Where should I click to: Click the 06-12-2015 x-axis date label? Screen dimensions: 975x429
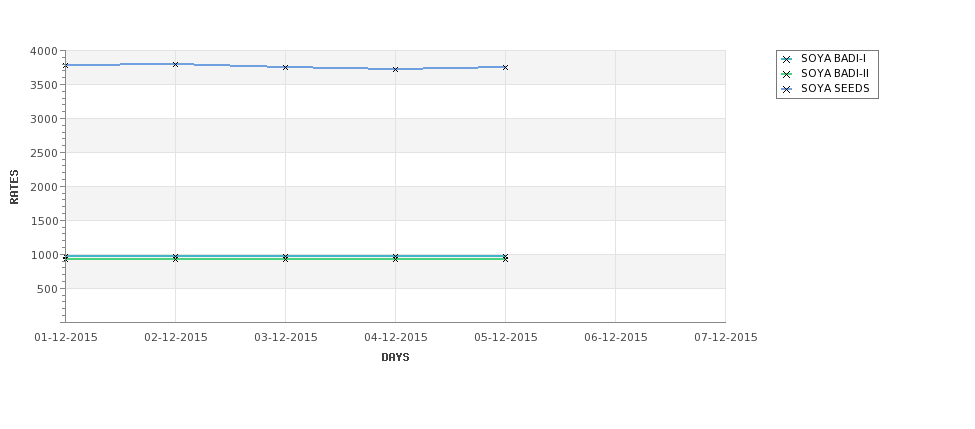pos(616,338)
